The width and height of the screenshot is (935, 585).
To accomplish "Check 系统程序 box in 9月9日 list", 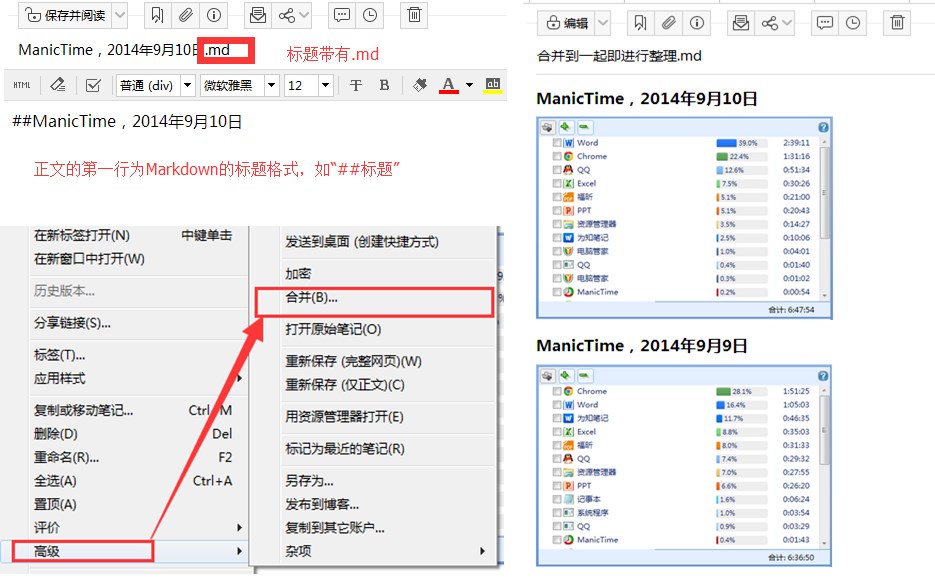I will pos(556,513).
